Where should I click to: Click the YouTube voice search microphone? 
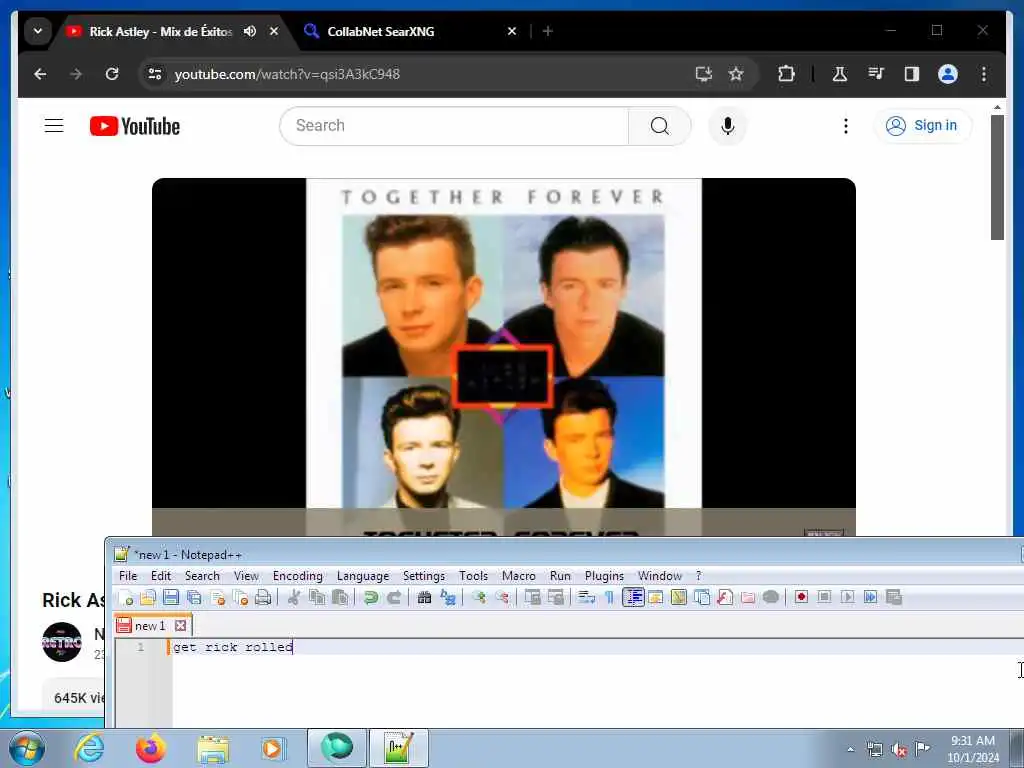point(728,125)
